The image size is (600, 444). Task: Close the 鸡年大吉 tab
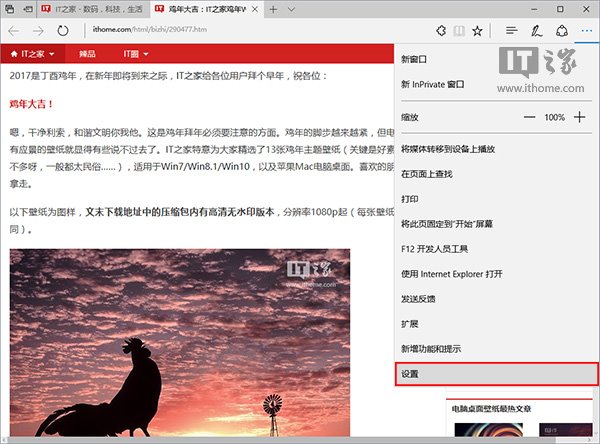pos(255,9)
